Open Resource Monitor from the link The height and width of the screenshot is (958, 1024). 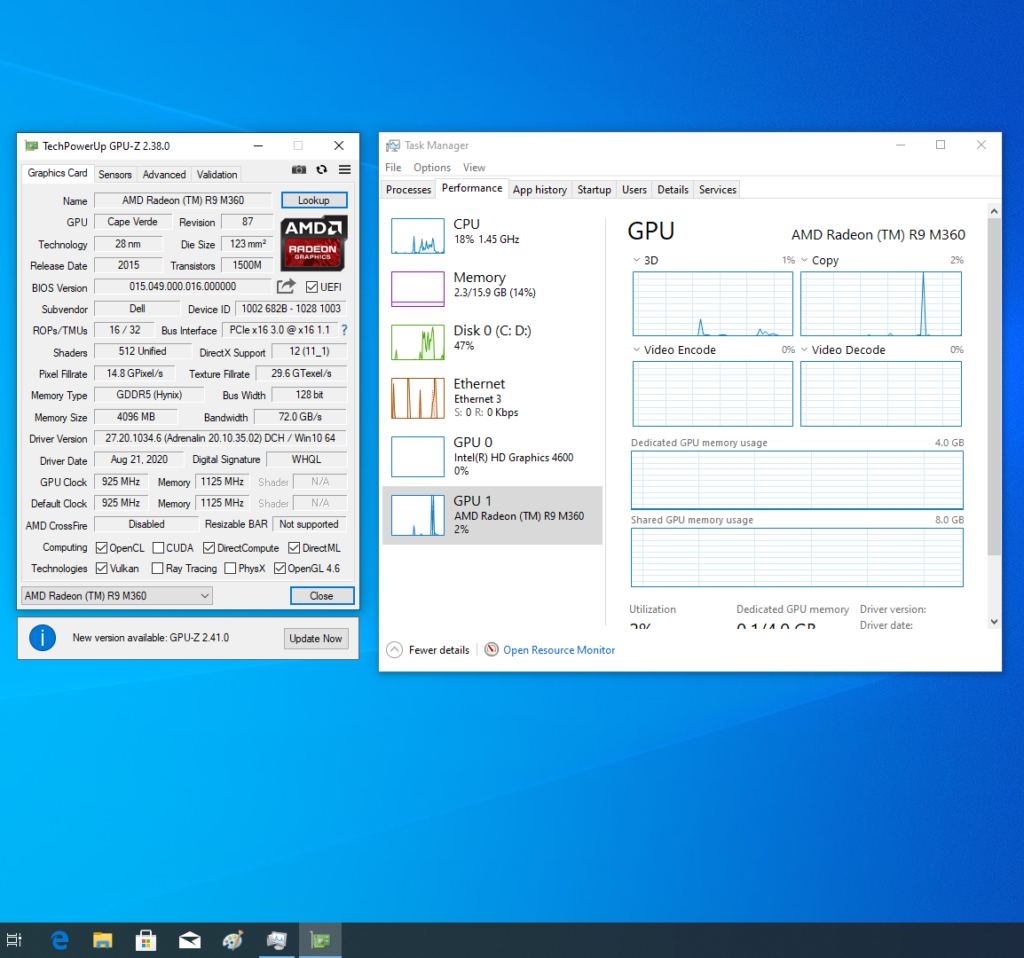tap(559, 649)
